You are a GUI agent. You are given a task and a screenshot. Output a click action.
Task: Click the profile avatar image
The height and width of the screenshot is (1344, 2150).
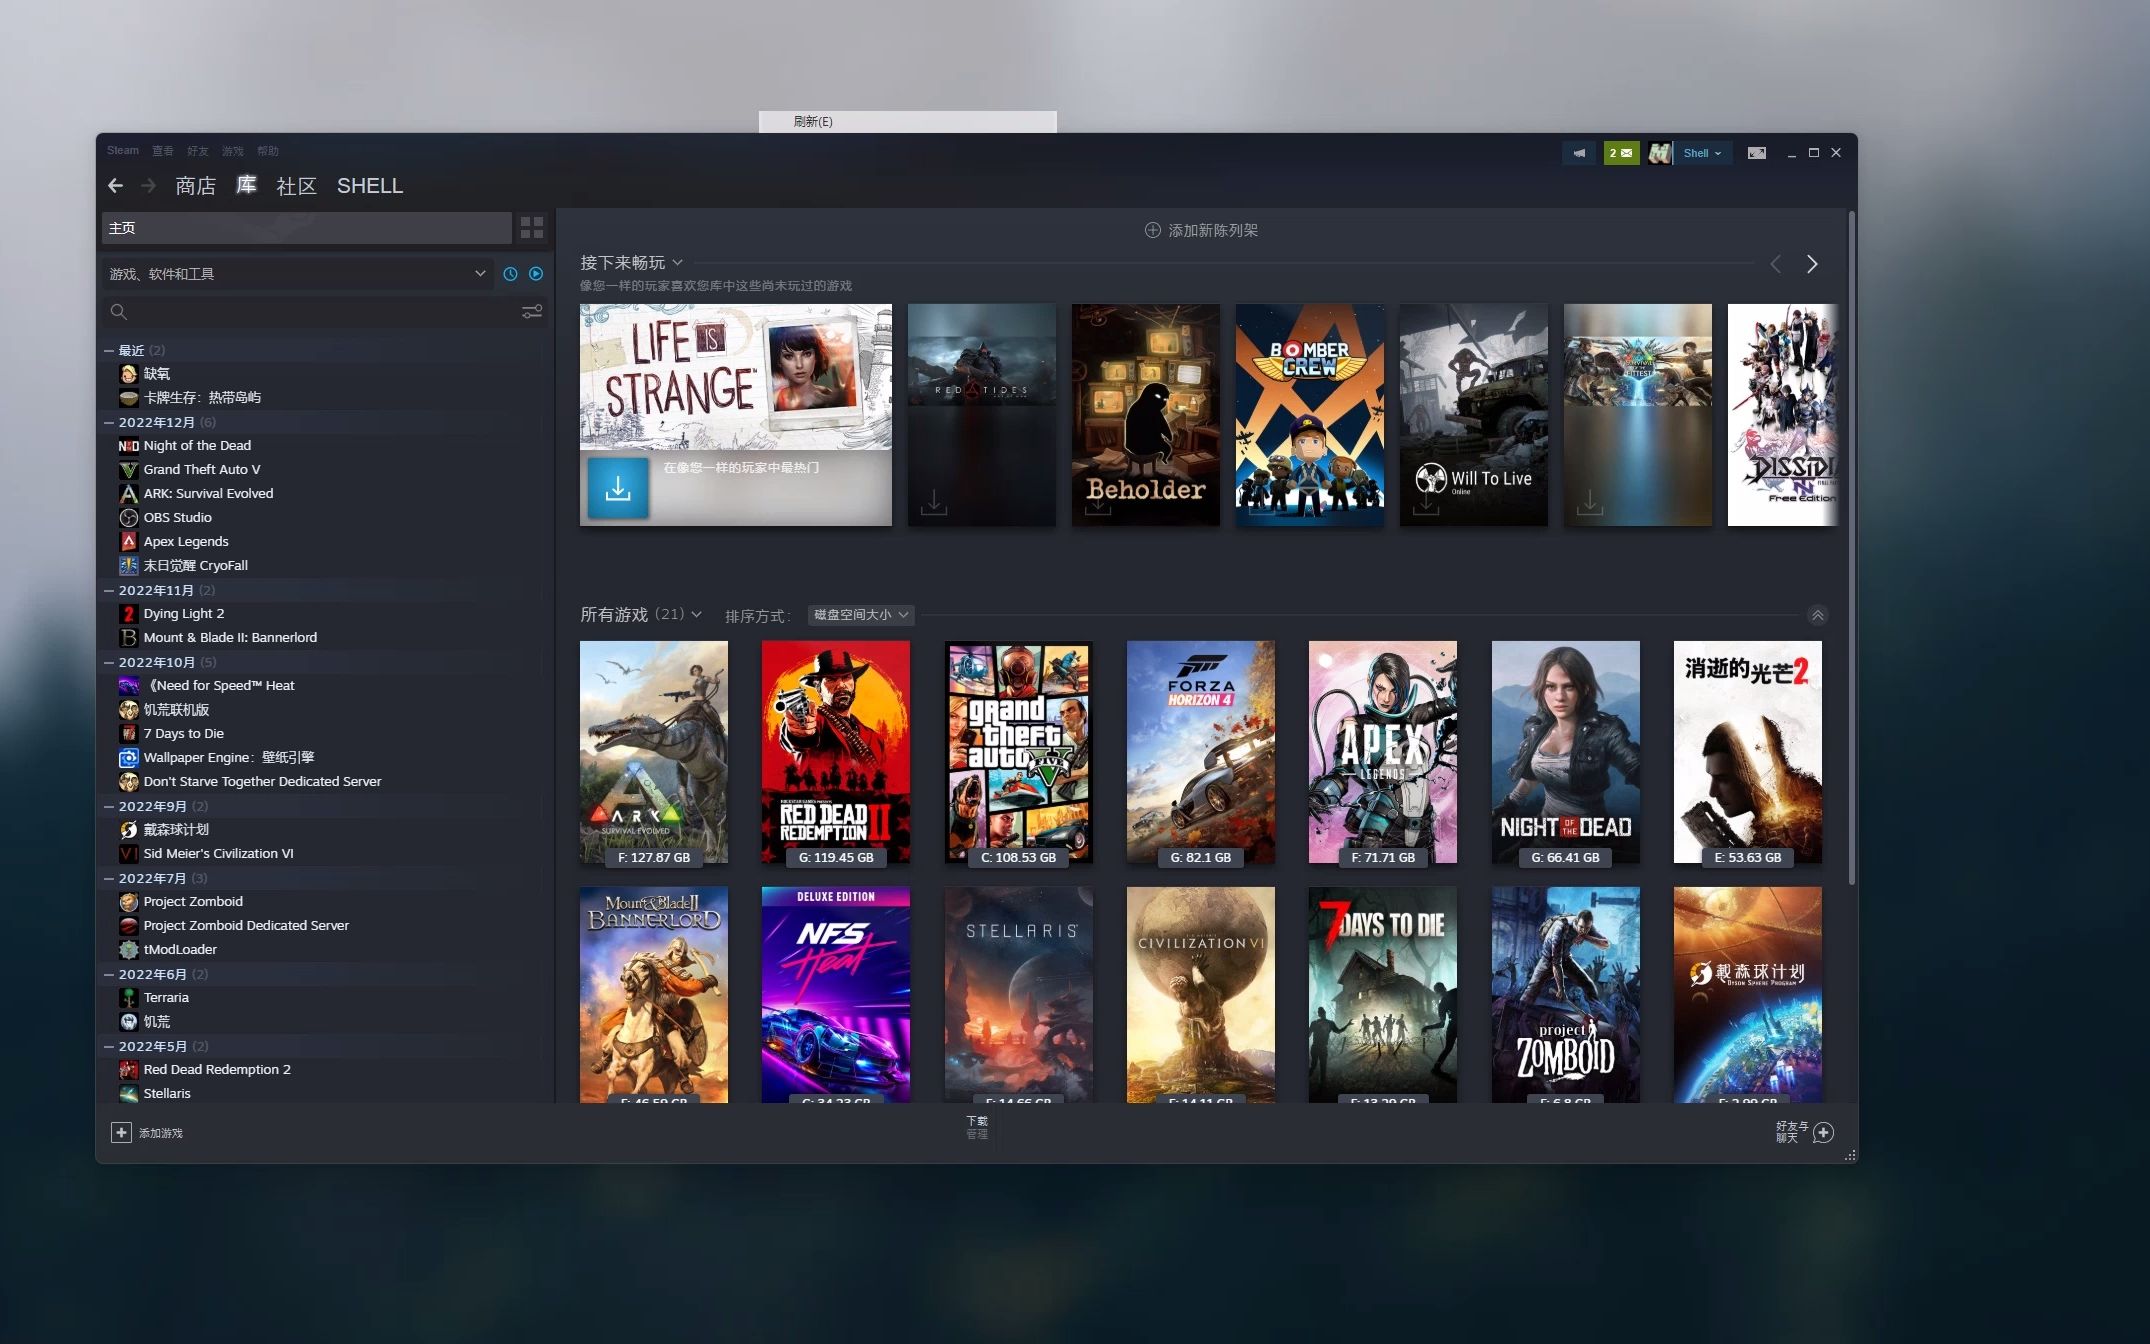(1659, 153)
